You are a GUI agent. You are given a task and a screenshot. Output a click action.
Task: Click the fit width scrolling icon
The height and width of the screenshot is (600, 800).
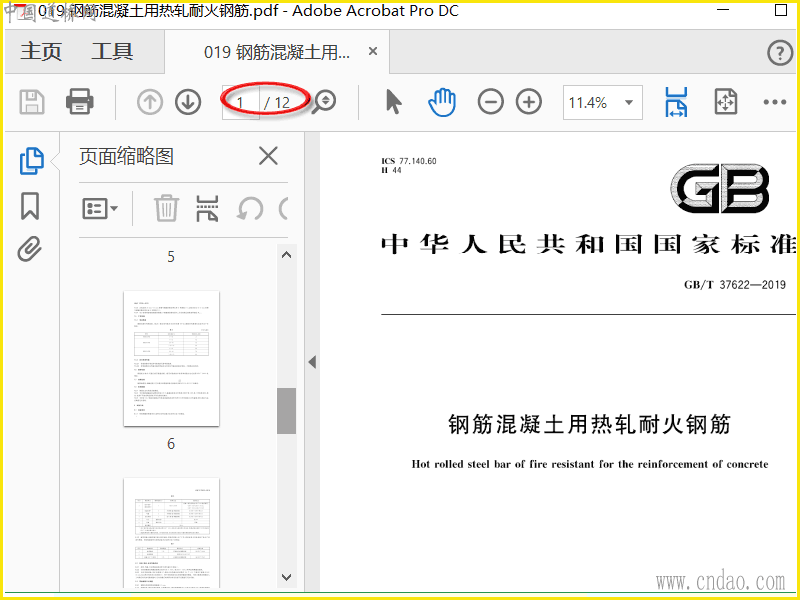tap(677, 102)
